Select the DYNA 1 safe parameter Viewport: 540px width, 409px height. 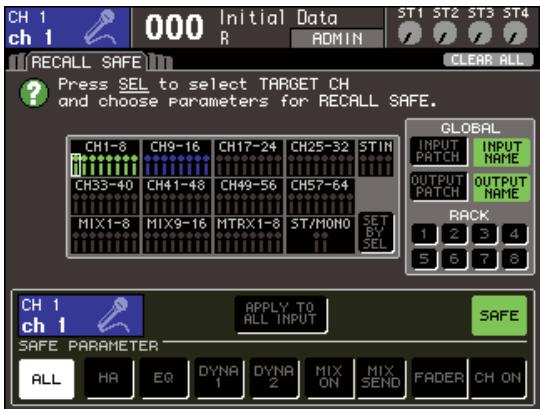tap(219, 378)
